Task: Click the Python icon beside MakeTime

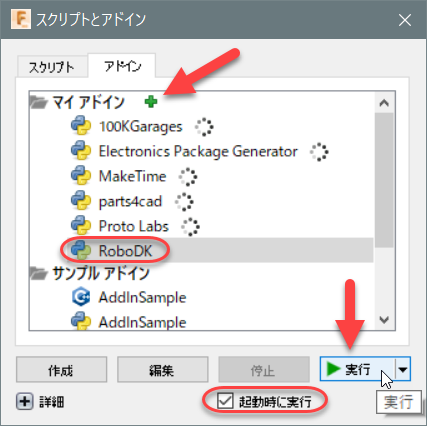Action: pos(81,176)
